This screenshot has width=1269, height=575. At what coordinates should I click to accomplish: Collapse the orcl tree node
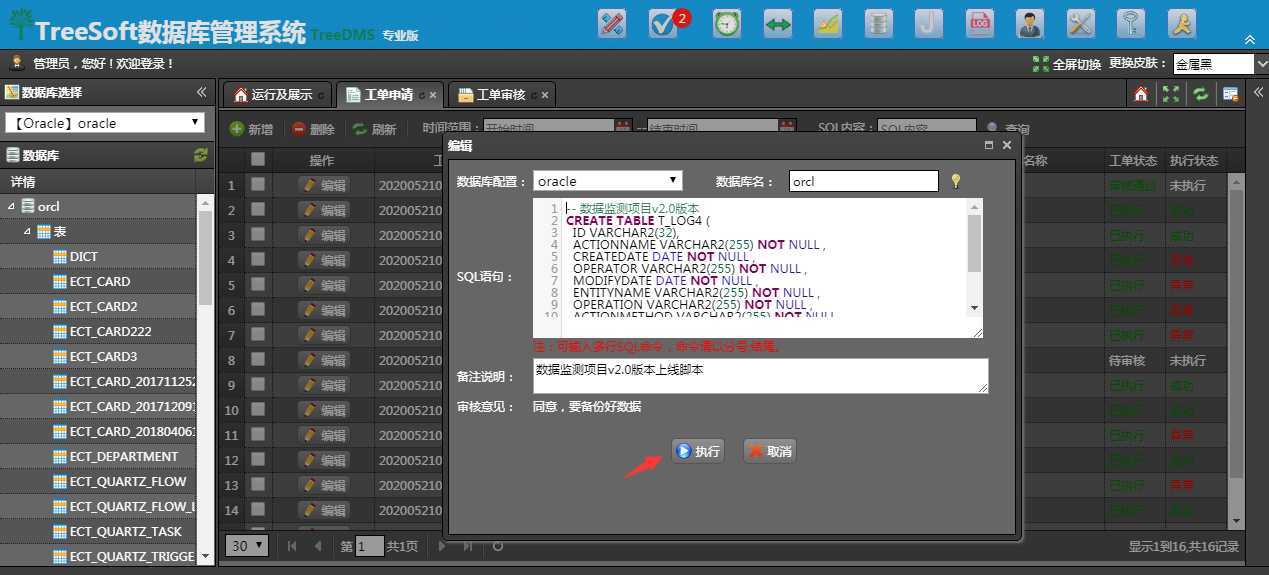coord(12,206)
